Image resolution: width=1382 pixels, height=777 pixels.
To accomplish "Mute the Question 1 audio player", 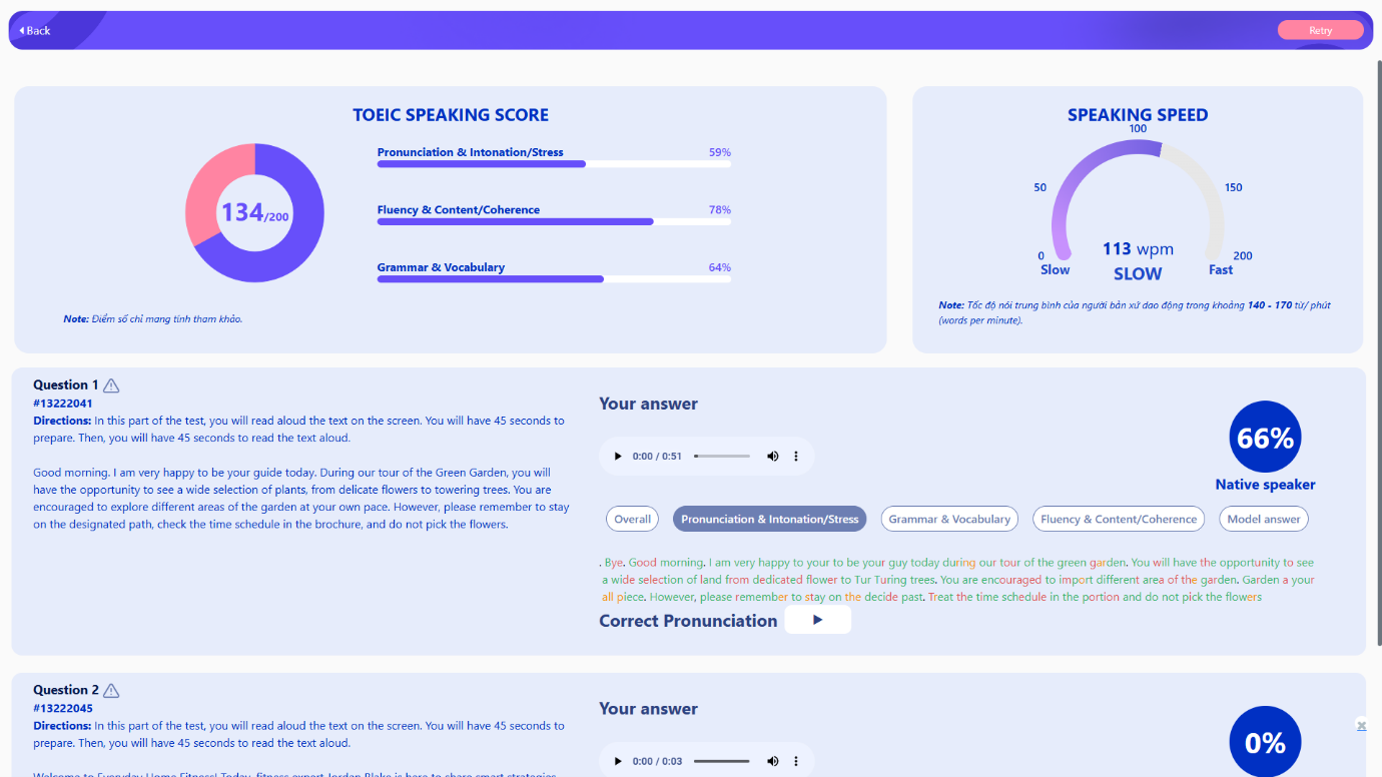I will (x=772, y=456).
